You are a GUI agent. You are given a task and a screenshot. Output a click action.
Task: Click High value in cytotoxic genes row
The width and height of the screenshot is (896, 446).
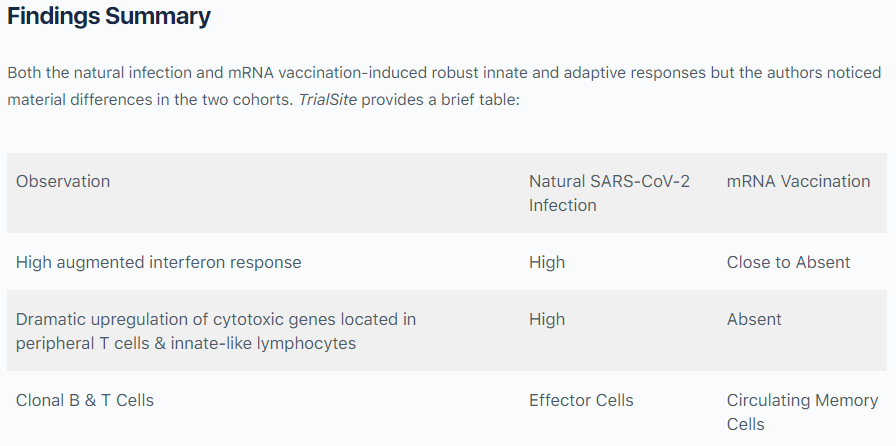click(547, 319)
